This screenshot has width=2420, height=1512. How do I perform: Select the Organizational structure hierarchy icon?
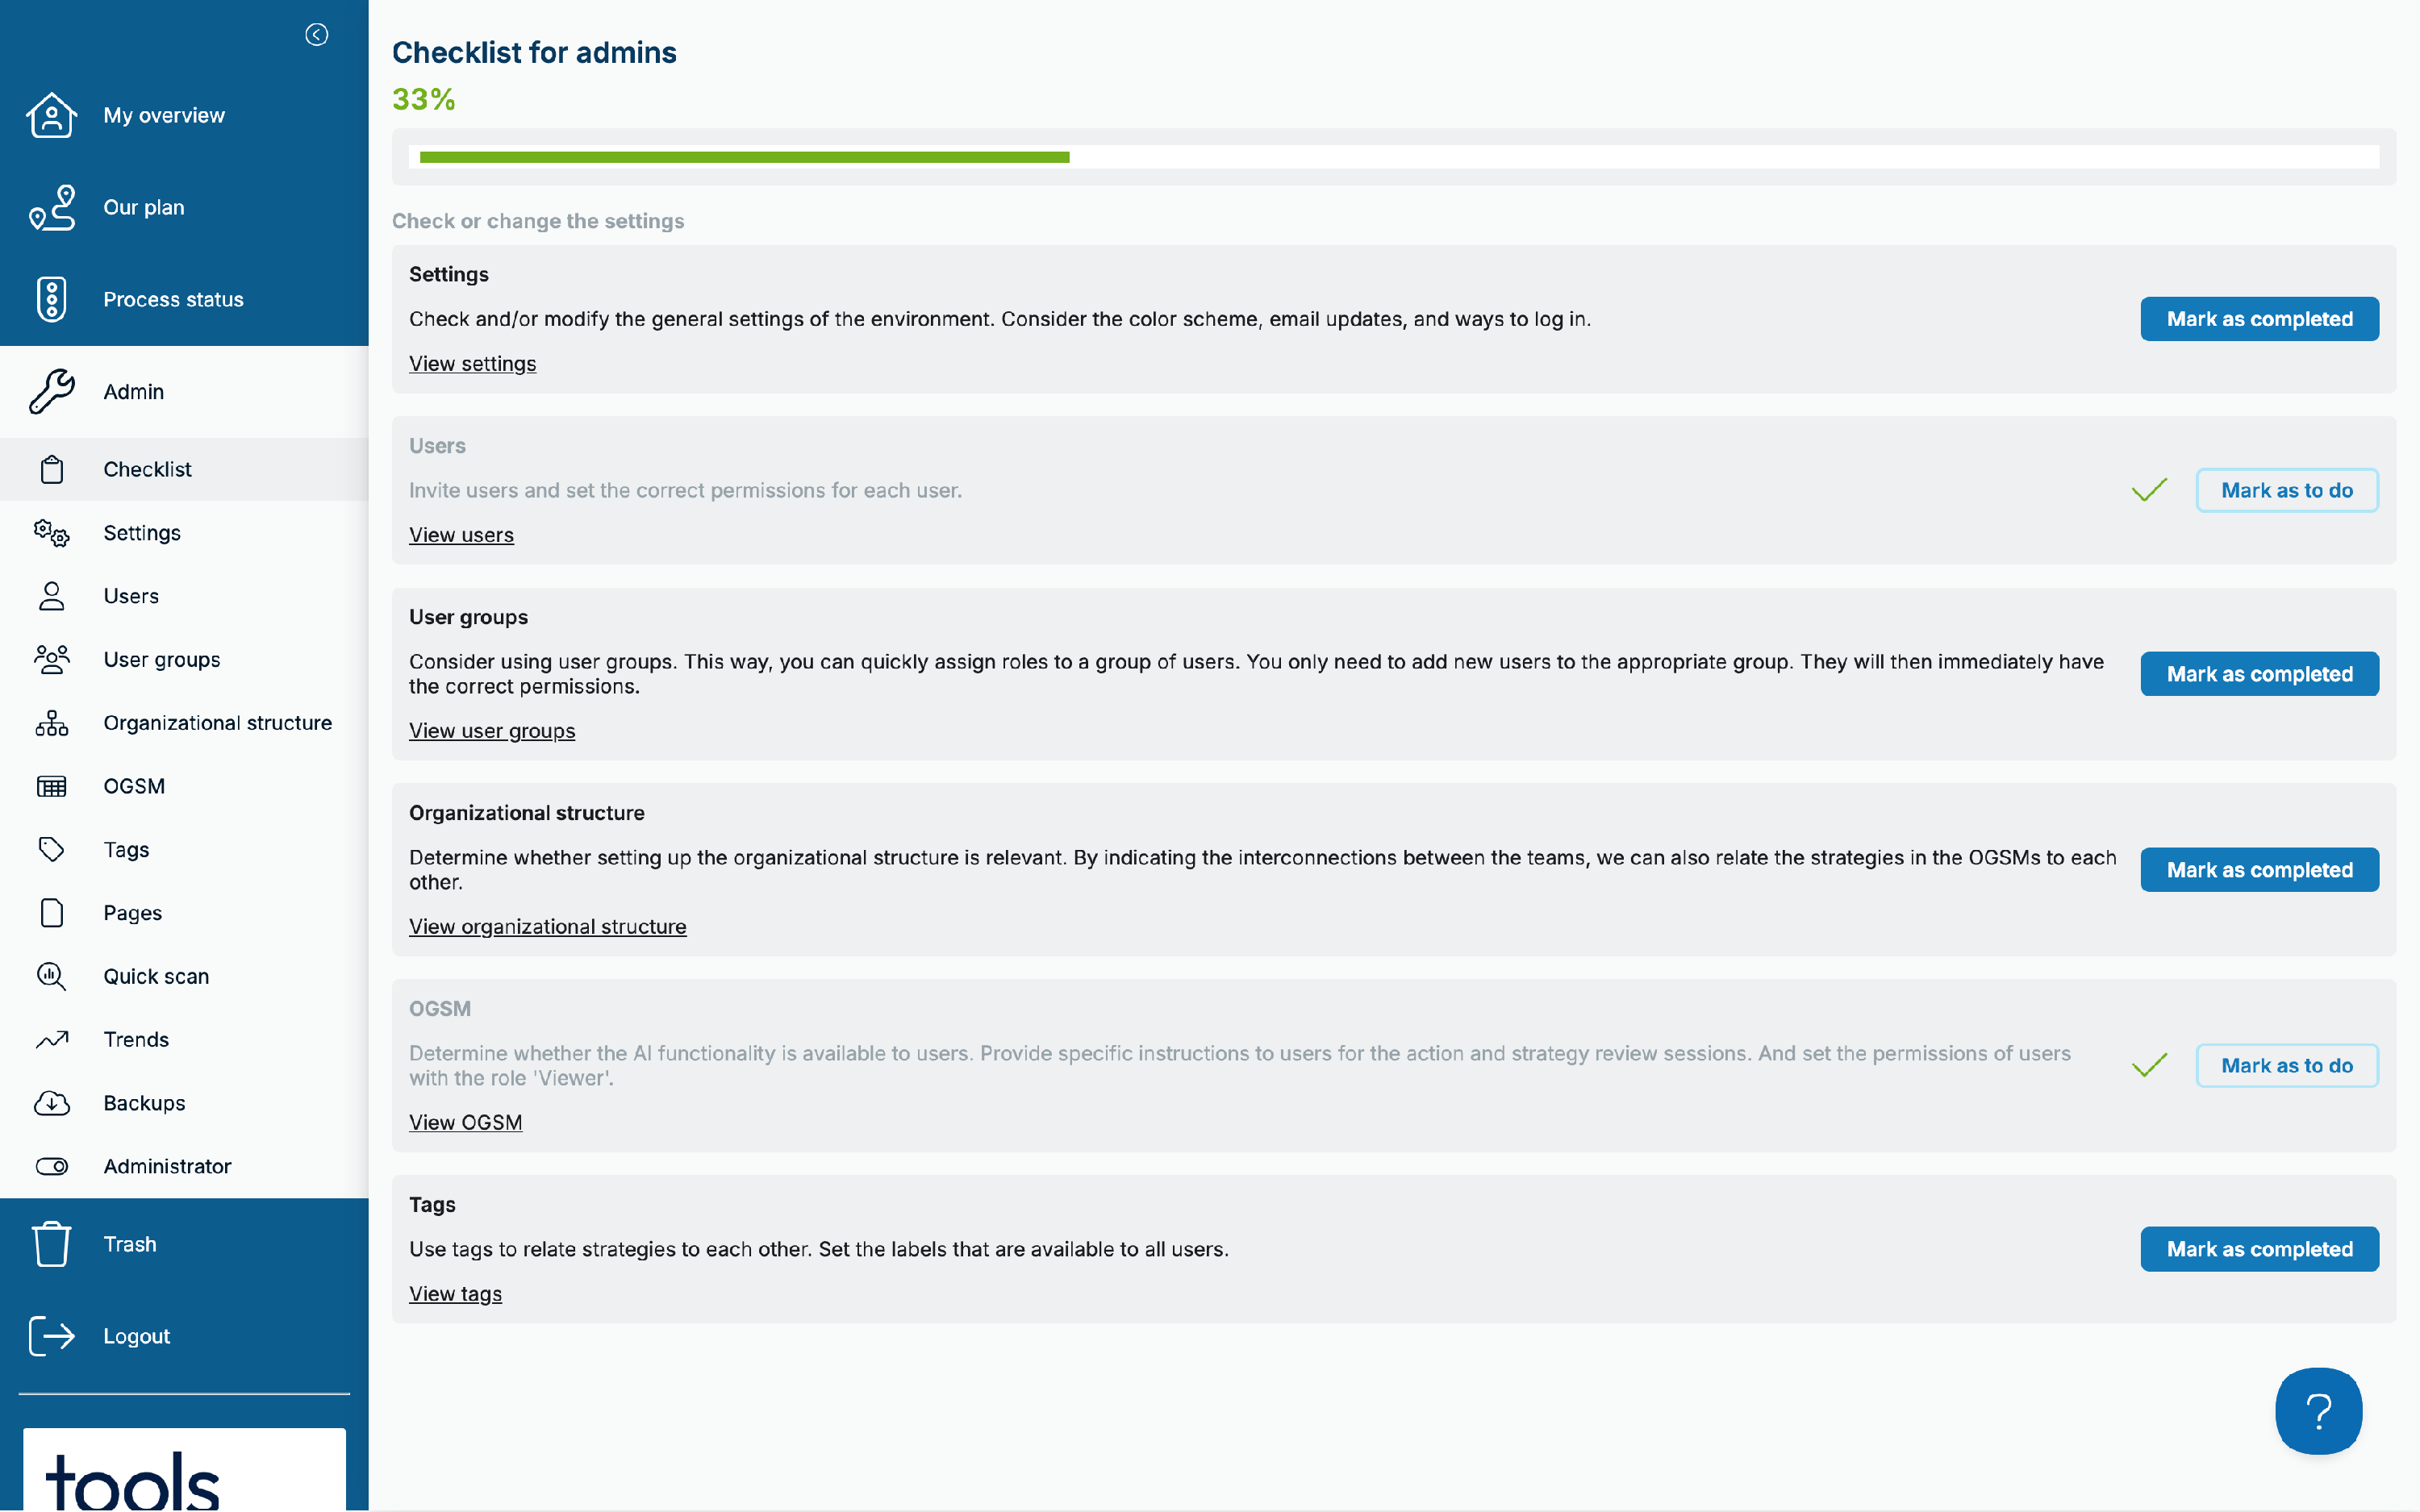tap(51, 723)
